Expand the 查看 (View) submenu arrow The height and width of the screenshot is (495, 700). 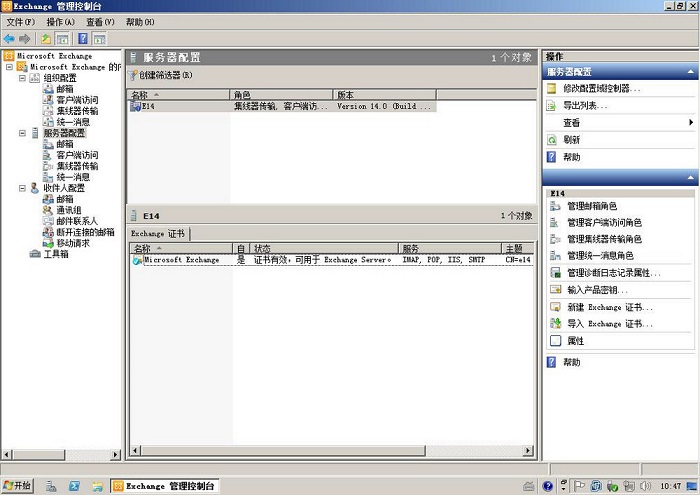pos(690,122)
